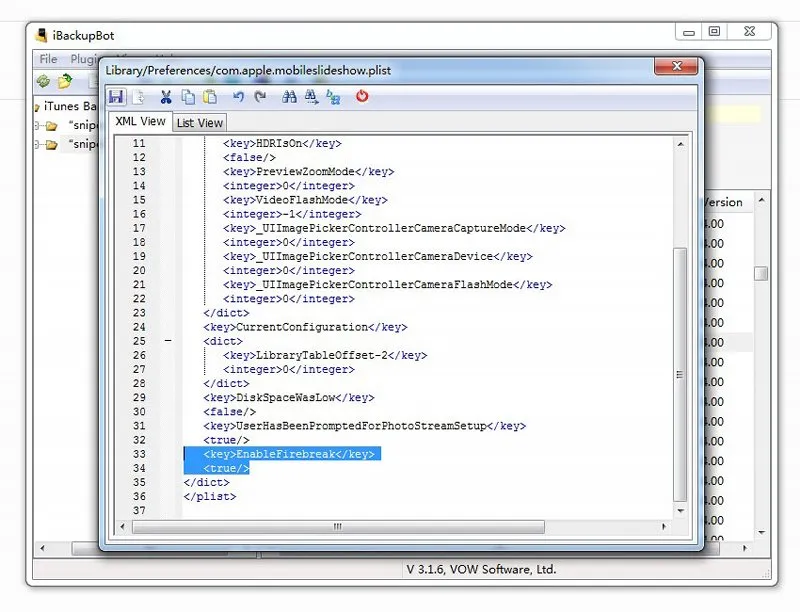Maximize the iBackupBot main window
This screenshot has width=800, height=612.
tap(714, 32)
